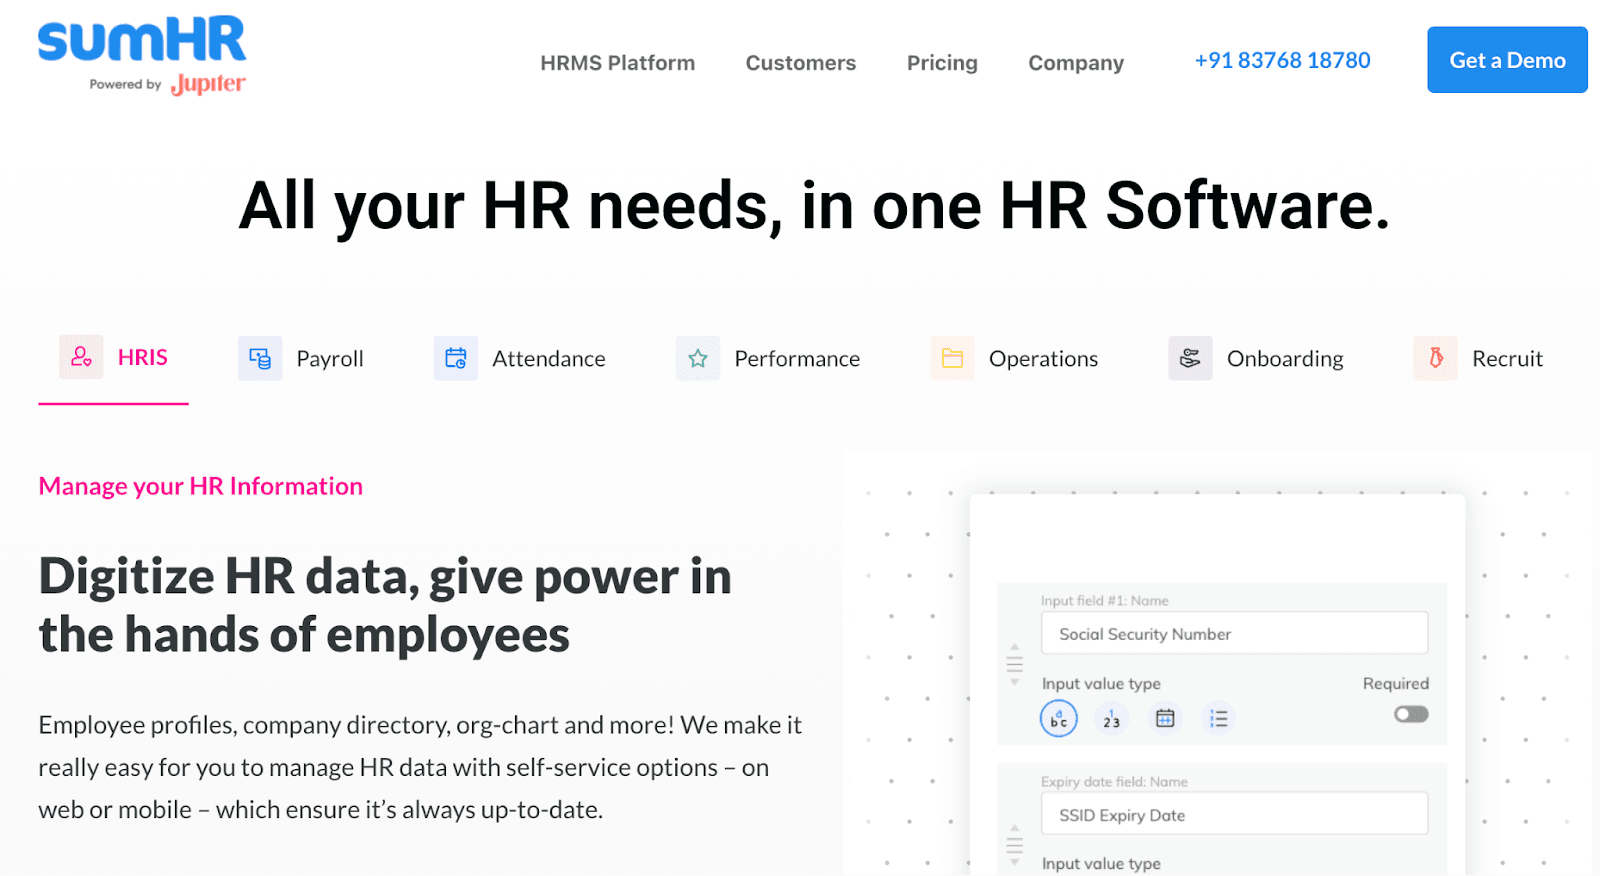Switch to the Recruit tab
Viewport: 1600px width, 876px height.
click(1478, 358)
